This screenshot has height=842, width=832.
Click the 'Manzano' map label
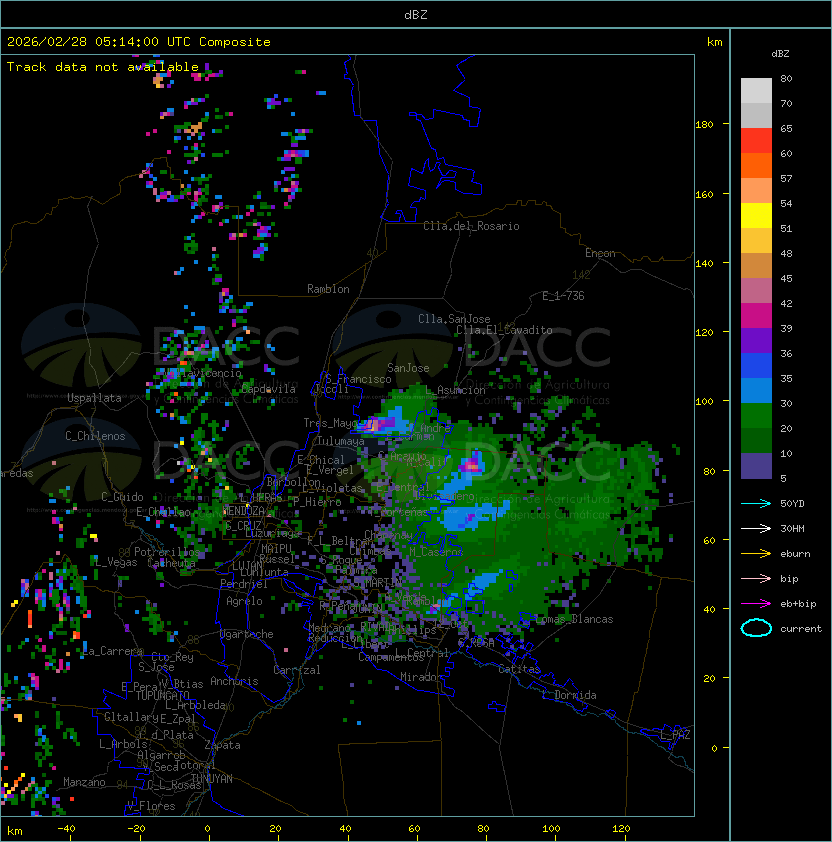point(84,782)
